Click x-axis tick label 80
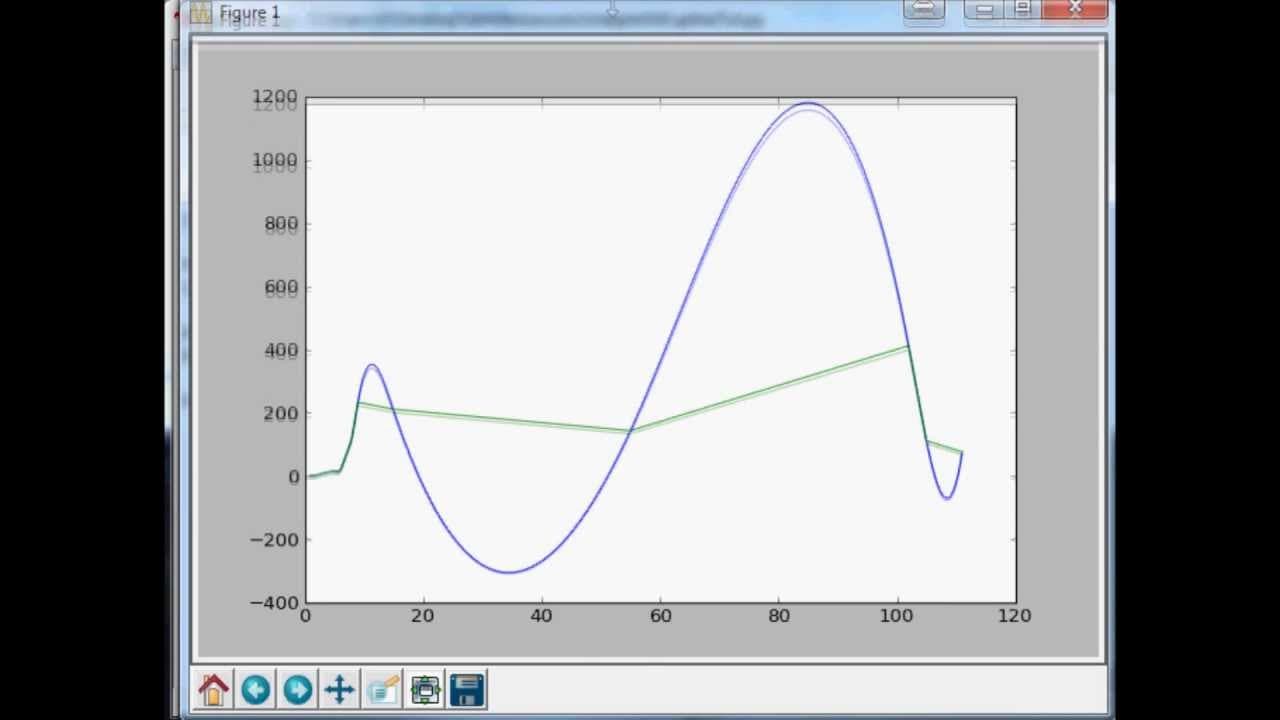The image size is (1280, 720). click(778, 616)
